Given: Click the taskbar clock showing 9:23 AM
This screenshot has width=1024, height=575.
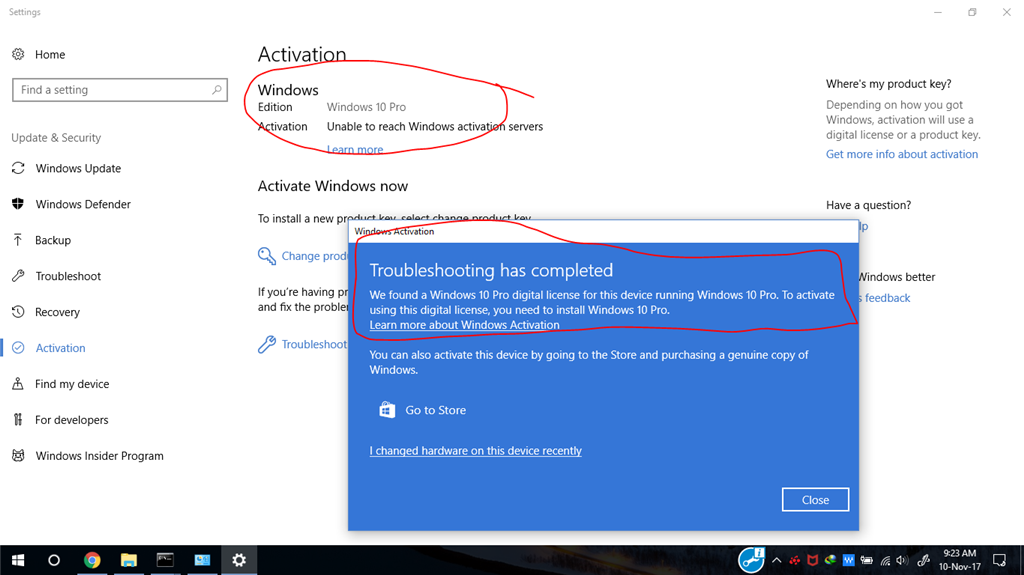Looking at the screenshot, I should (959, 560).
